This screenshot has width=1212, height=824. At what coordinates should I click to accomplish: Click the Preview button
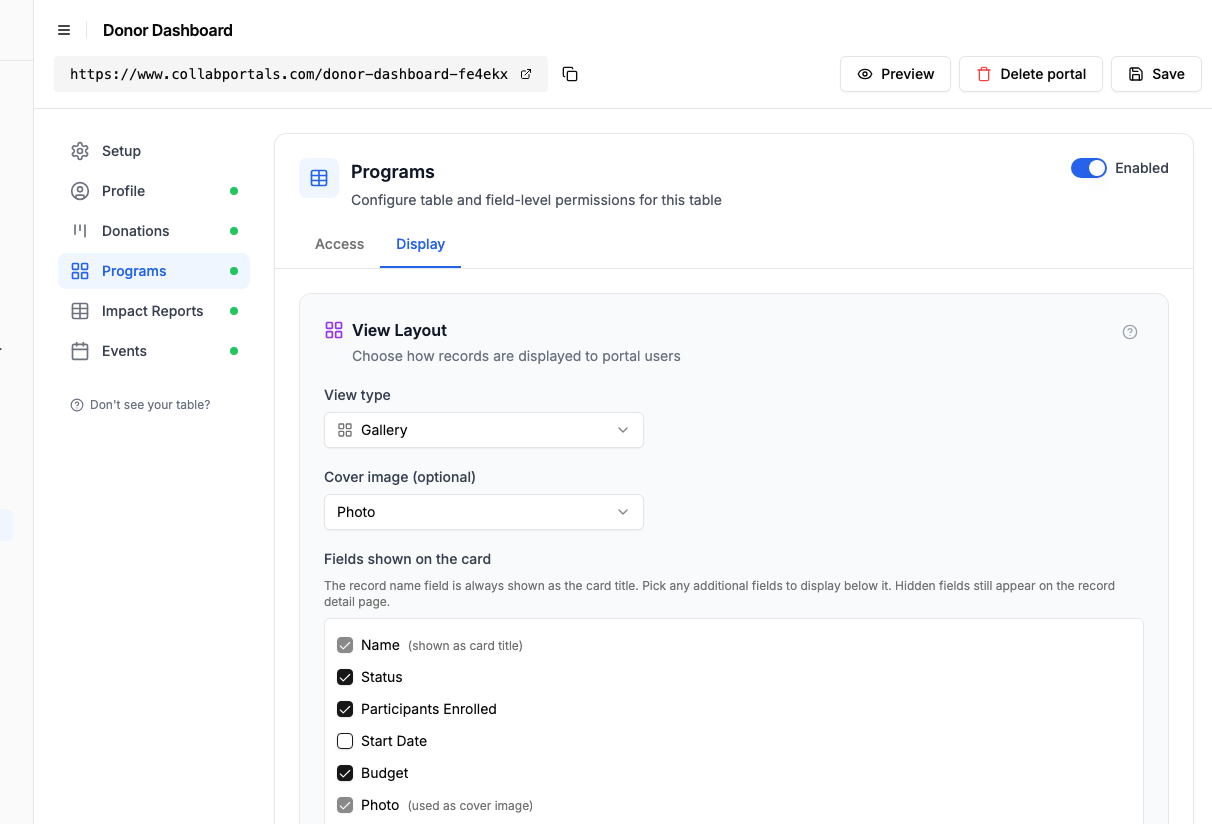pyautogui.click(x=895, y=74)
